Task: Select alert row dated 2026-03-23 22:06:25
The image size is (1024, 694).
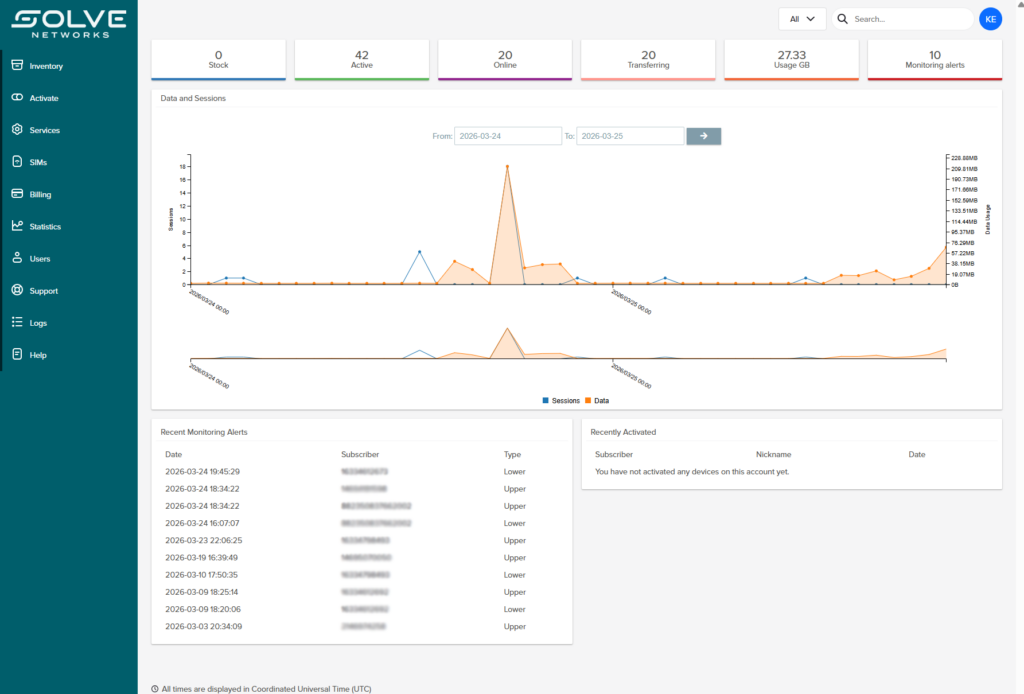Action: 361,541
